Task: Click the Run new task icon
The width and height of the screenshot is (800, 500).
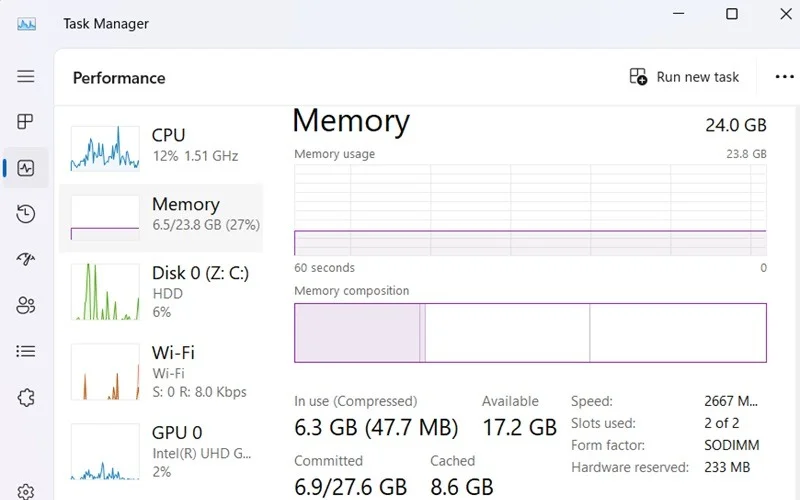Action: (x=638, y=77)
